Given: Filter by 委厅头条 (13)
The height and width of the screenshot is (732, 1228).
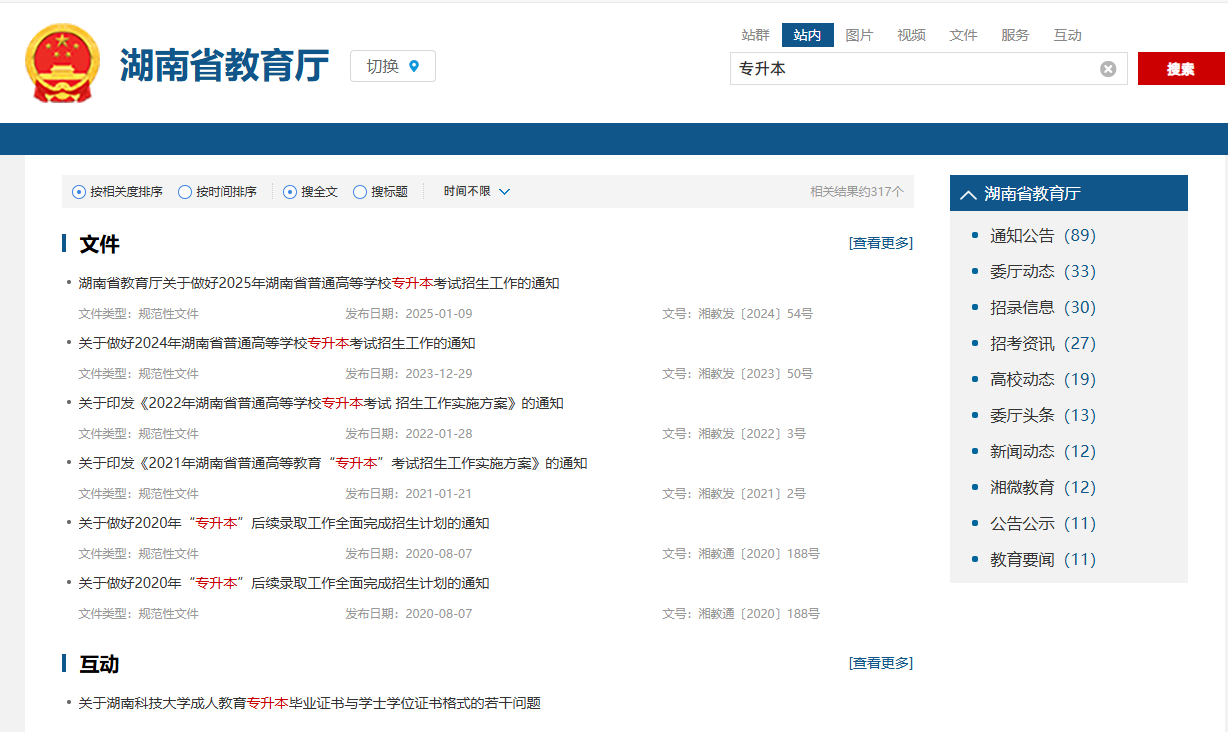Looking at the screenshot, I should point(1043,416).
